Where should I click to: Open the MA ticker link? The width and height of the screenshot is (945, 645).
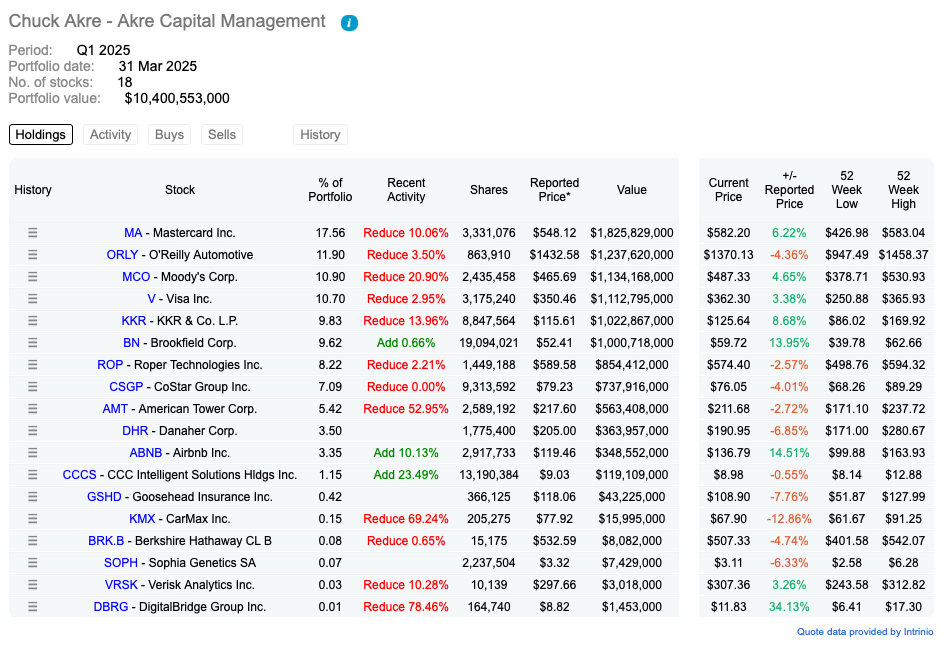[133, 233]
